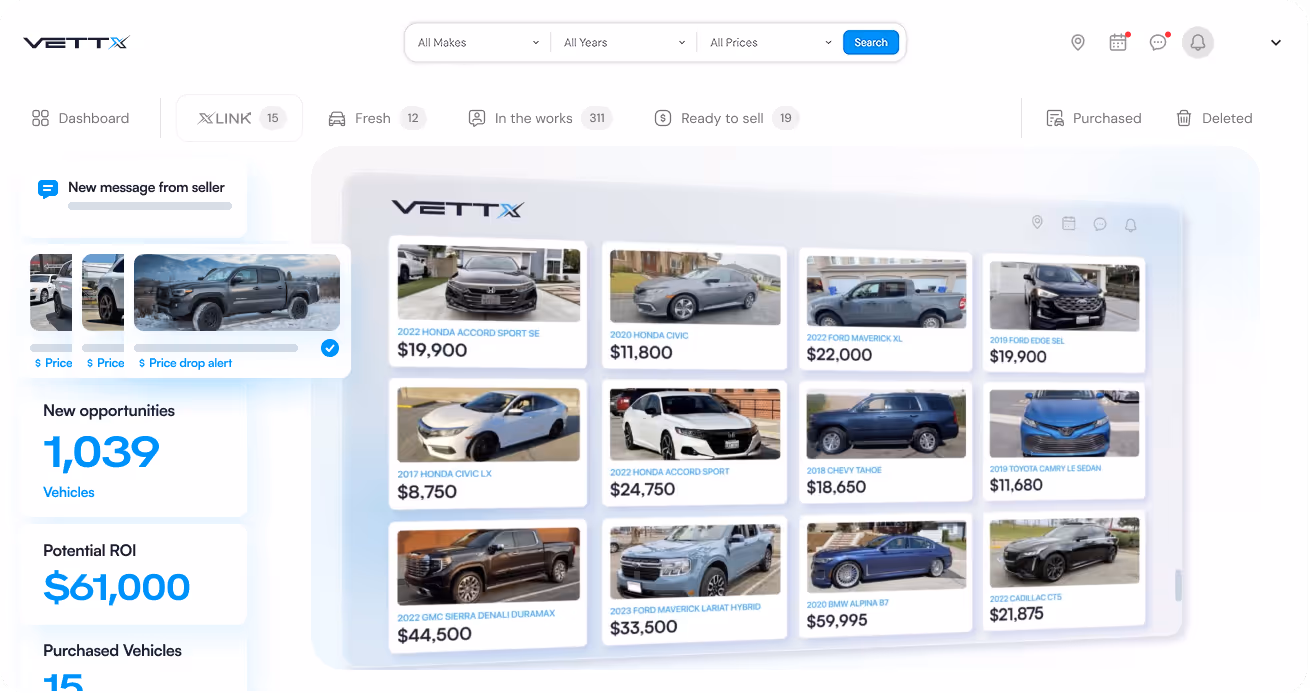This screenshot has height=693, width=1310.
Task: Click the bell icon in the preview panel
Action: pos(1130,225)
